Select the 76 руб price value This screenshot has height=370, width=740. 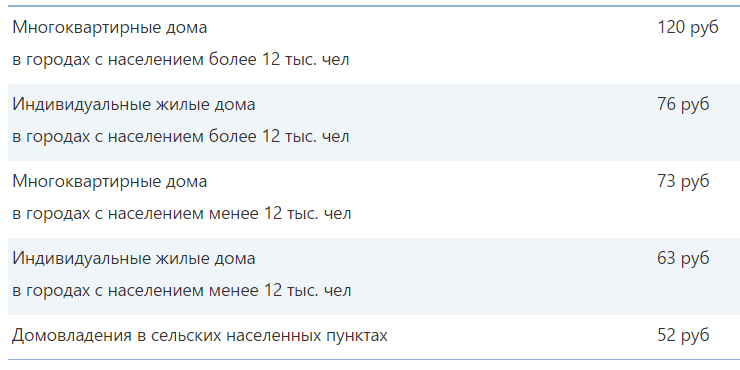click(x=683, y=104)
